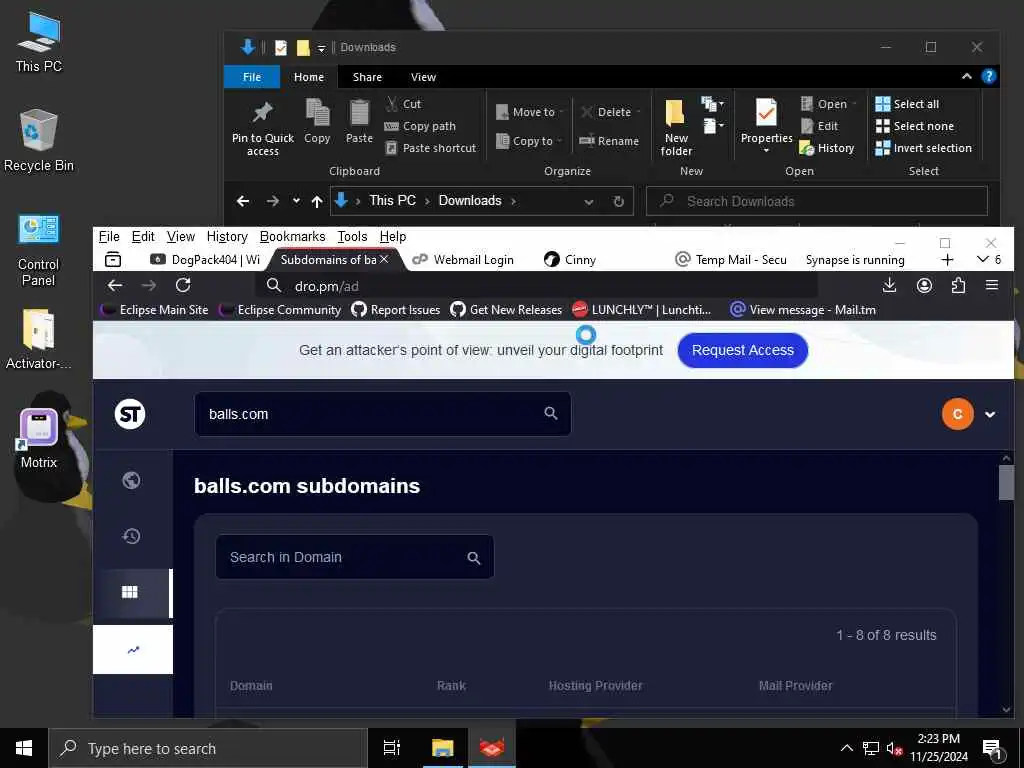Switch to the Webmail Login tab

coord(464,260)
